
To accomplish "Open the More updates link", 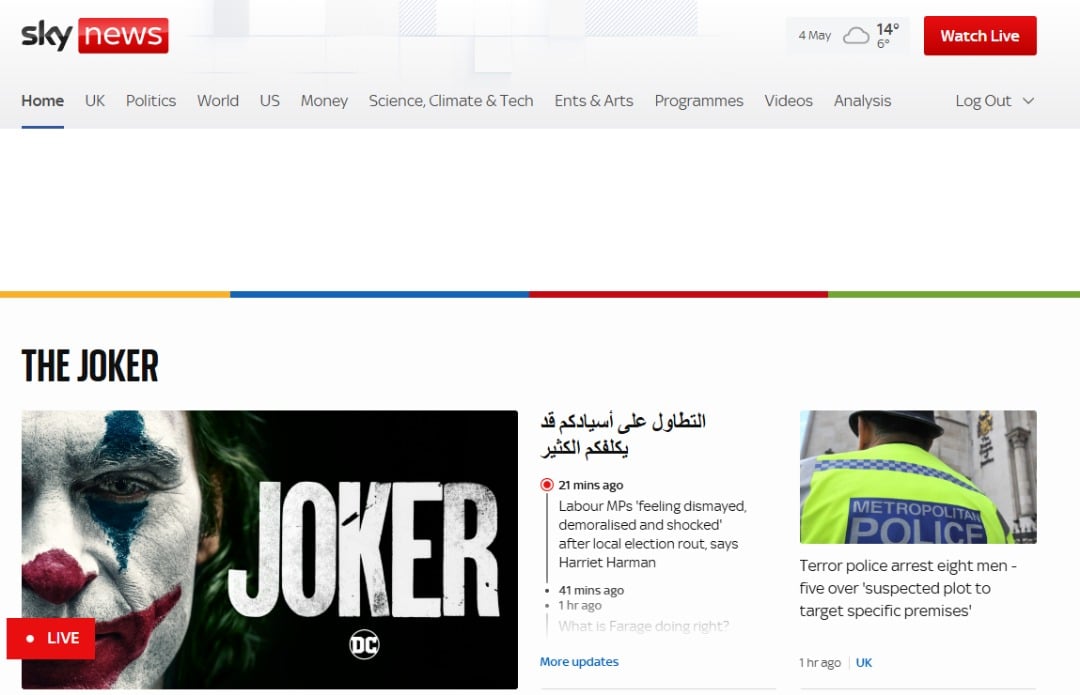I will 579,661.
